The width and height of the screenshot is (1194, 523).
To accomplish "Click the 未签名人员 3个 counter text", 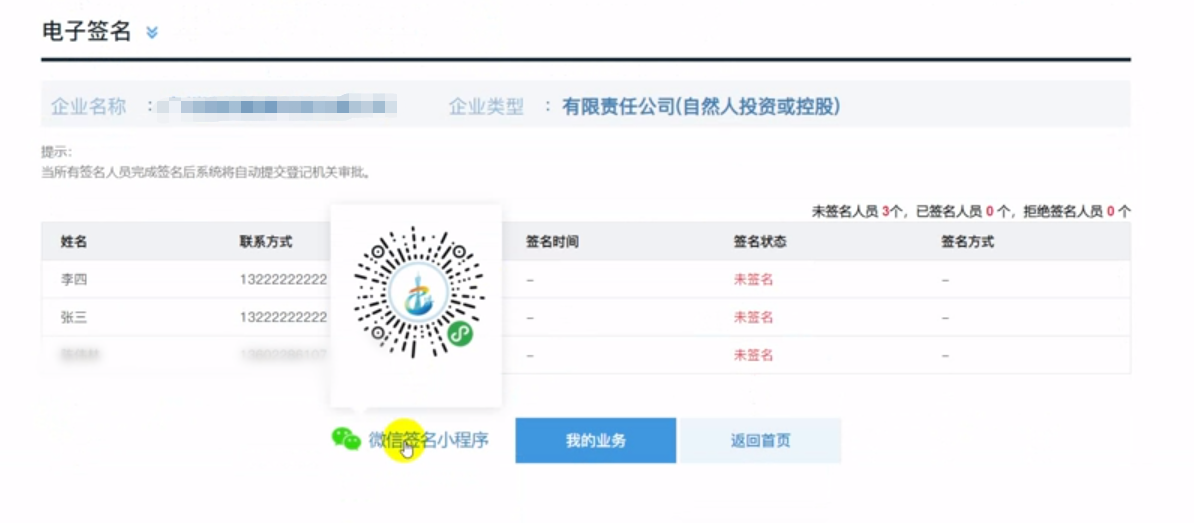I will point(857,212).
